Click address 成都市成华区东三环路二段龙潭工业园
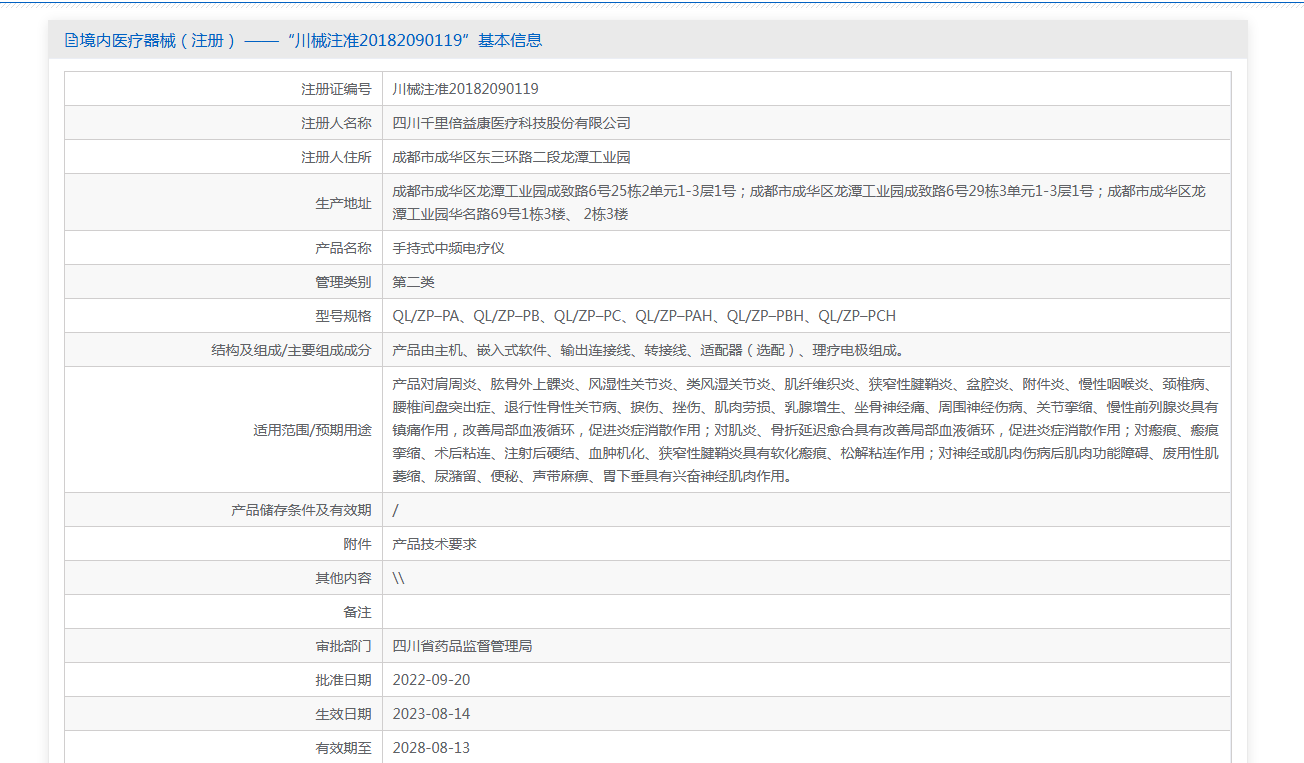1304x763 pixels. 512,157
